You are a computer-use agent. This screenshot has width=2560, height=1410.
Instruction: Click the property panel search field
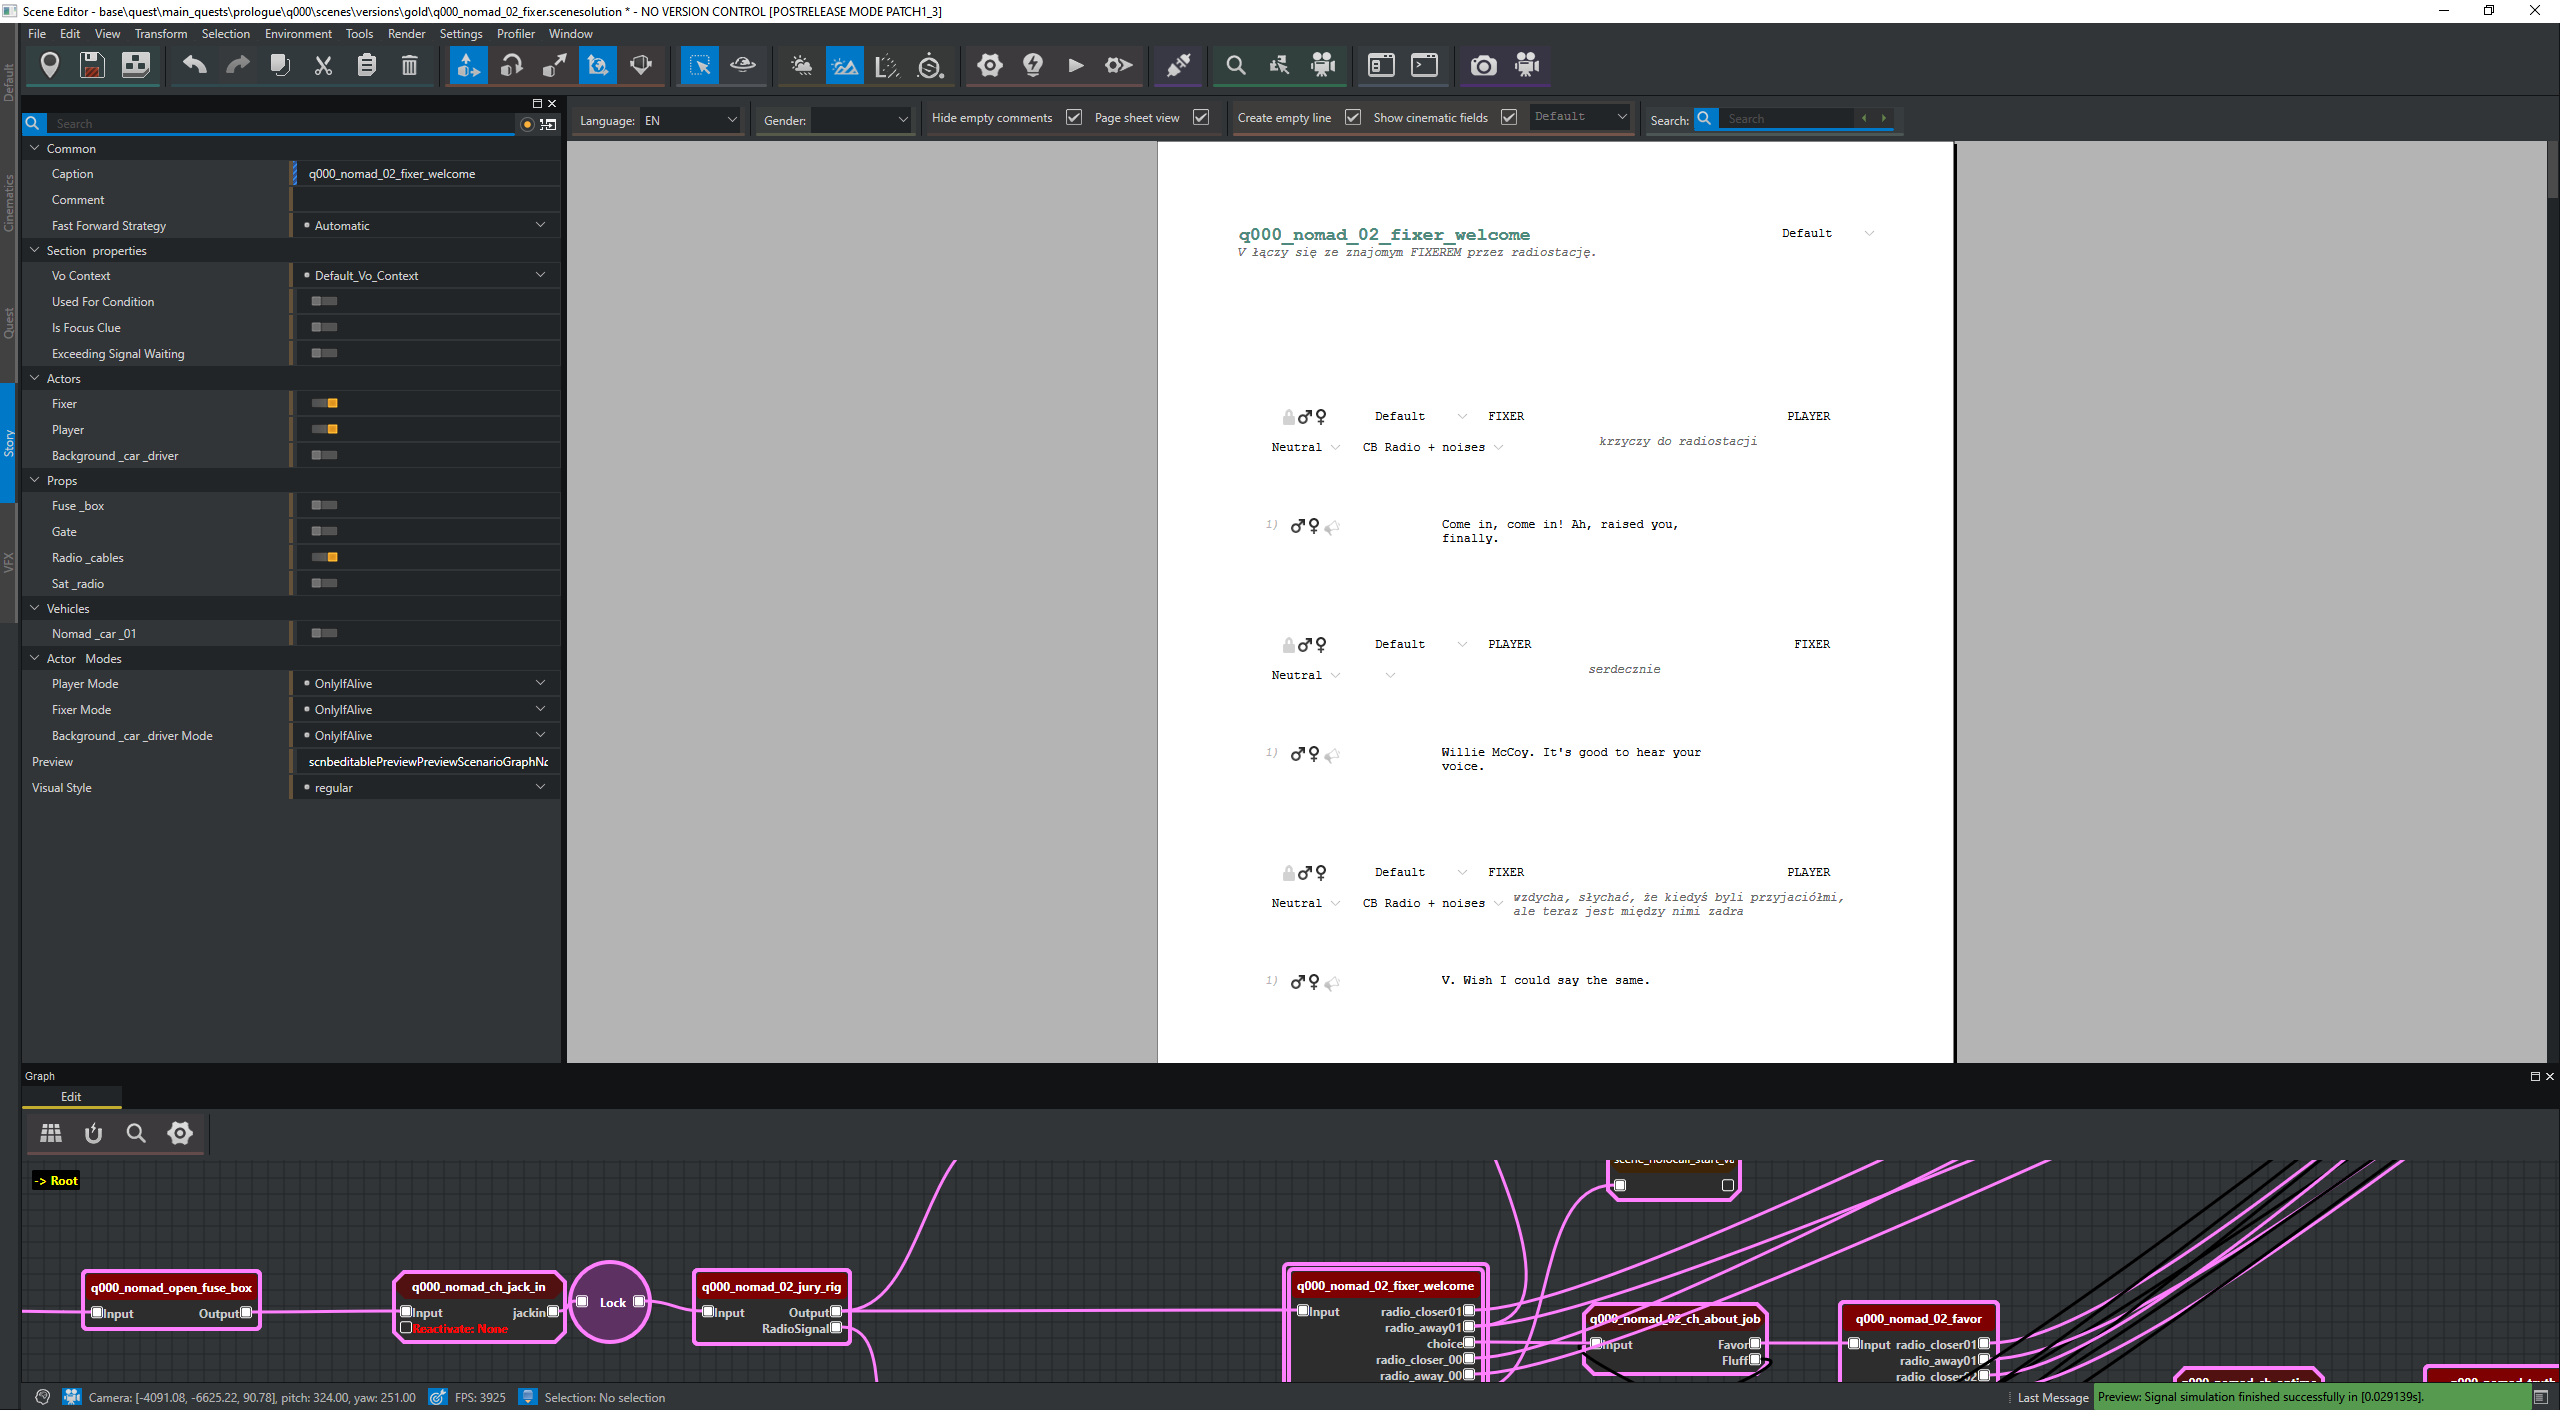point(280,124)
